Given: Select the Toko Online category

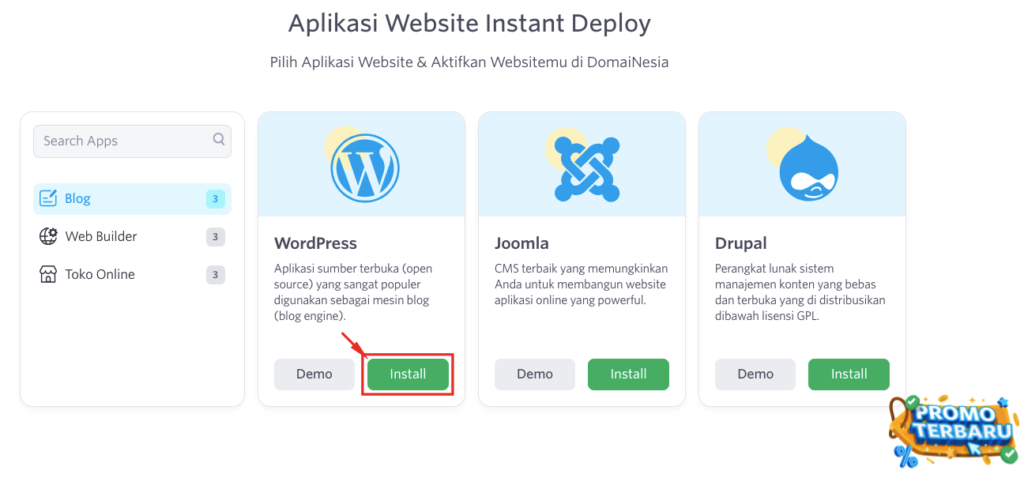Looking at the screenshot, I should tap(132, 274).
